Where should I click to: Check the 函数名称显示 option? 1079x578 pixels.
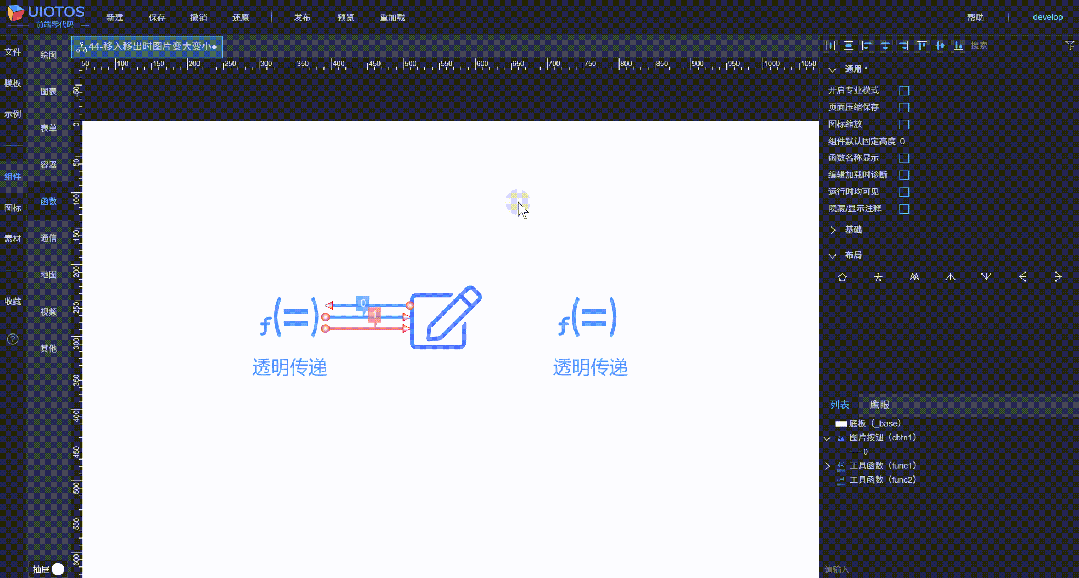click(x=904, y=158)
